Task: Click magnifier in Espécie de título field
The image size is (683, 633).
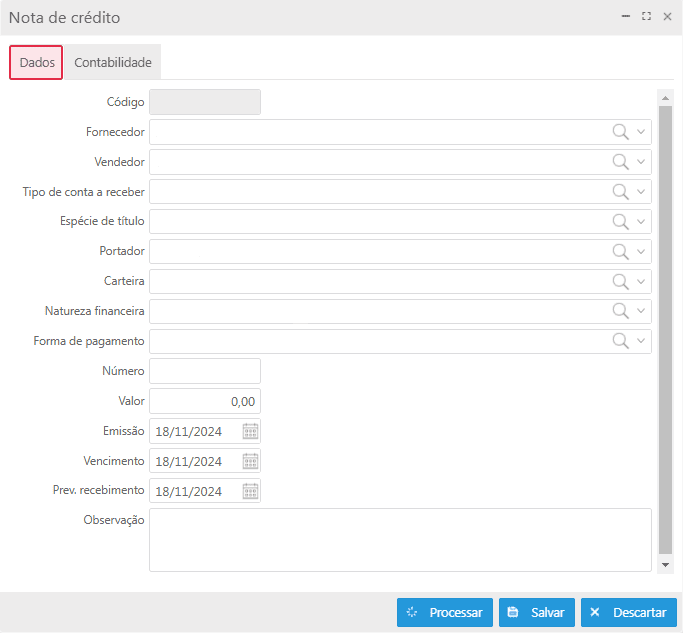Action: pyautogui.click(x=620, y=222)
